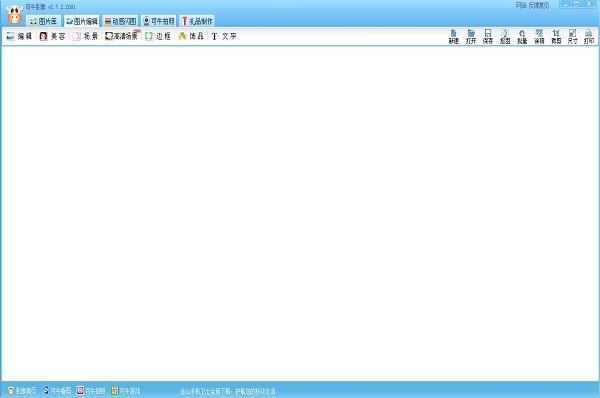Switch to the 动感闪图 tab
The width and height of the screenshot is (600, 398).
point(121,21)
